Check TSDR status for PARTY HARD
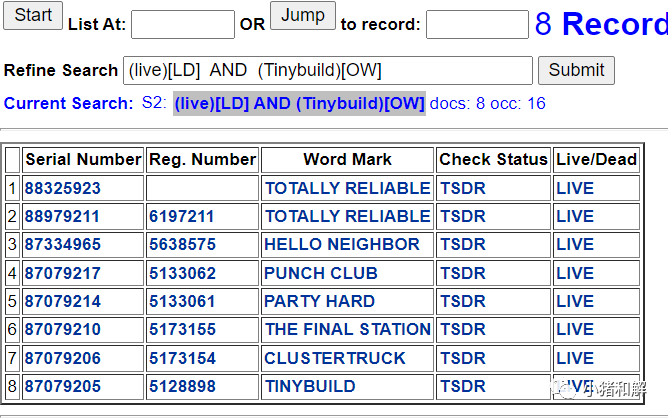Image resolution: width=668 pixels, height=419 pixels. [x=463, y=301]
